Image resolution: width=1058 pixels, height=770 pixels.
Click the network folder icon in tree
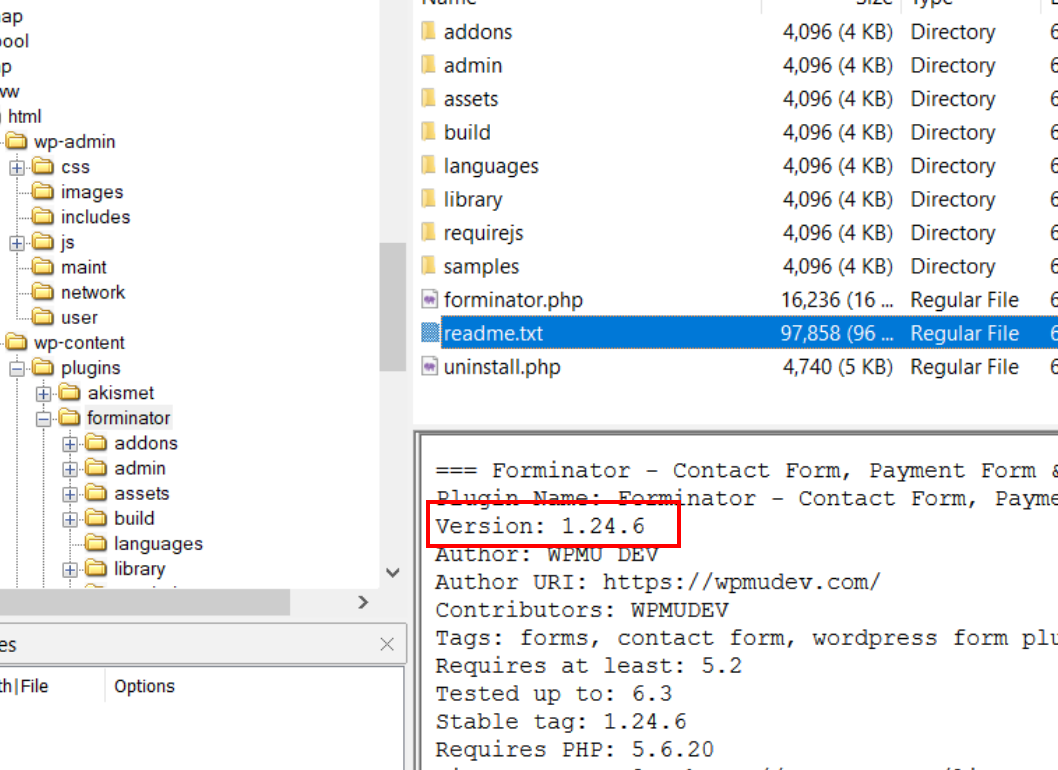click(43, 293)
